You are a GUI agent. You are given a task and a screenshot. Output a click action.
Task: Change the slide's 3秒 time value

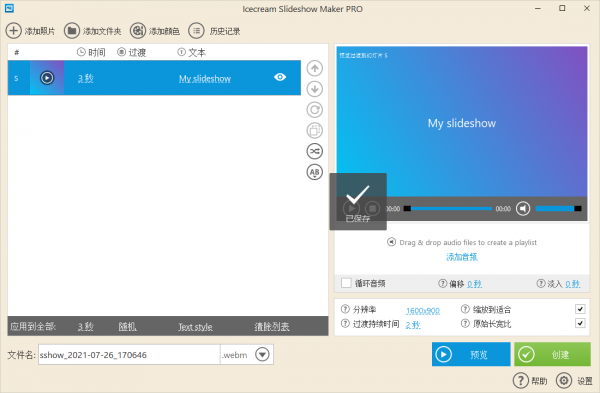pyautogui.click(x=86, y=78)
